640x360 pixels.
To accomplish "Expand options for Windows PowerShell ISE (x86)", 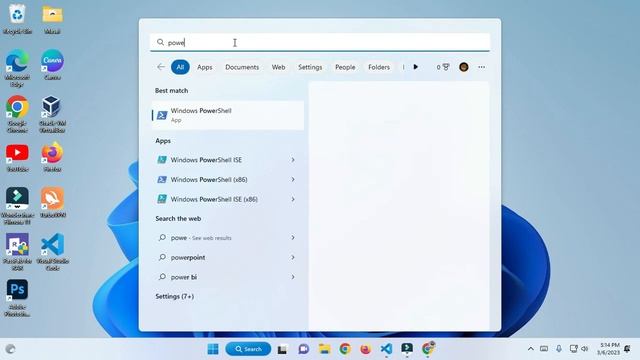I will 293,199.
